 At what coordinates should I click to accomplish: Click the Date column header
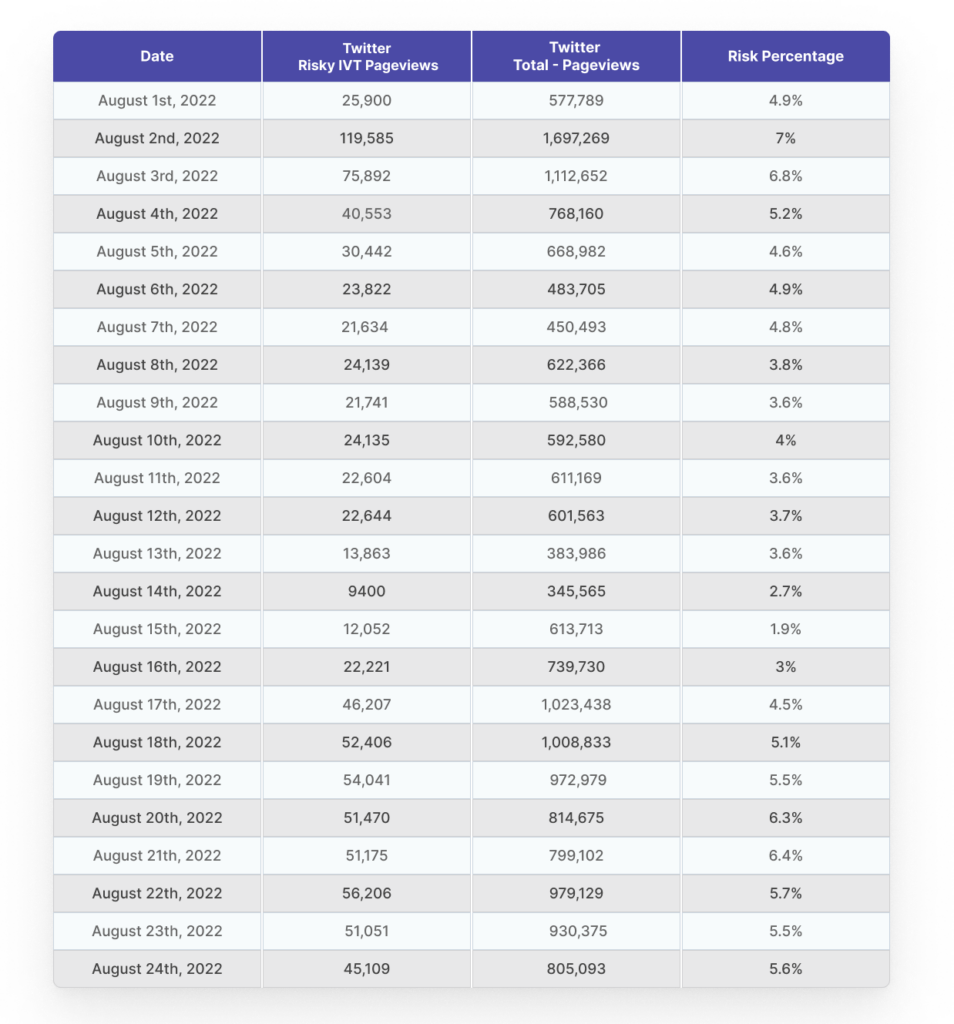157,56
